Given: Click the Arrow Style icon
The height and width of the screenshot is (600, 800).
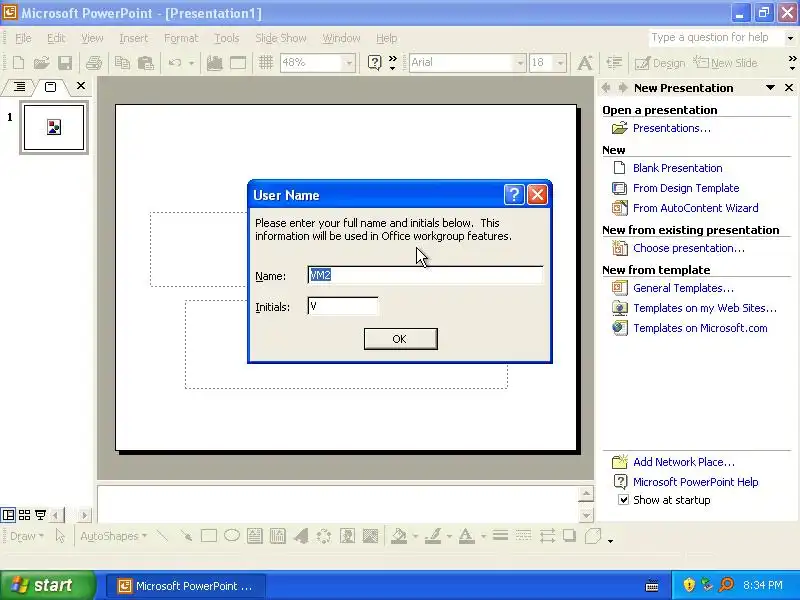Looking at the screenshot, I should [x=547, y=536].
